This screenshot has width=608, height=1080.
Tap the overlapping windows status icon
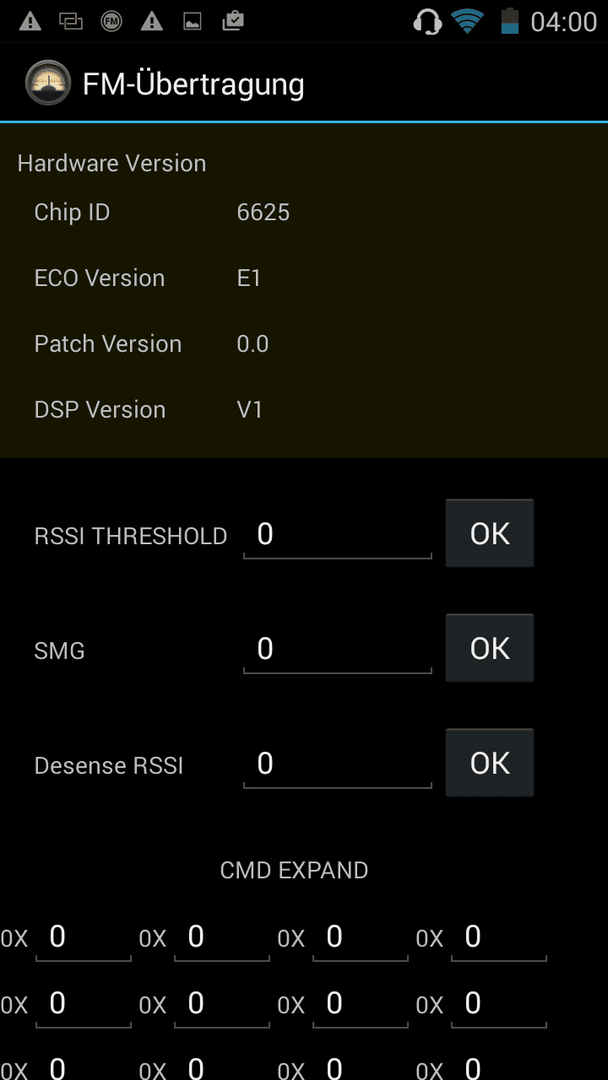click(x=70, y=22)
